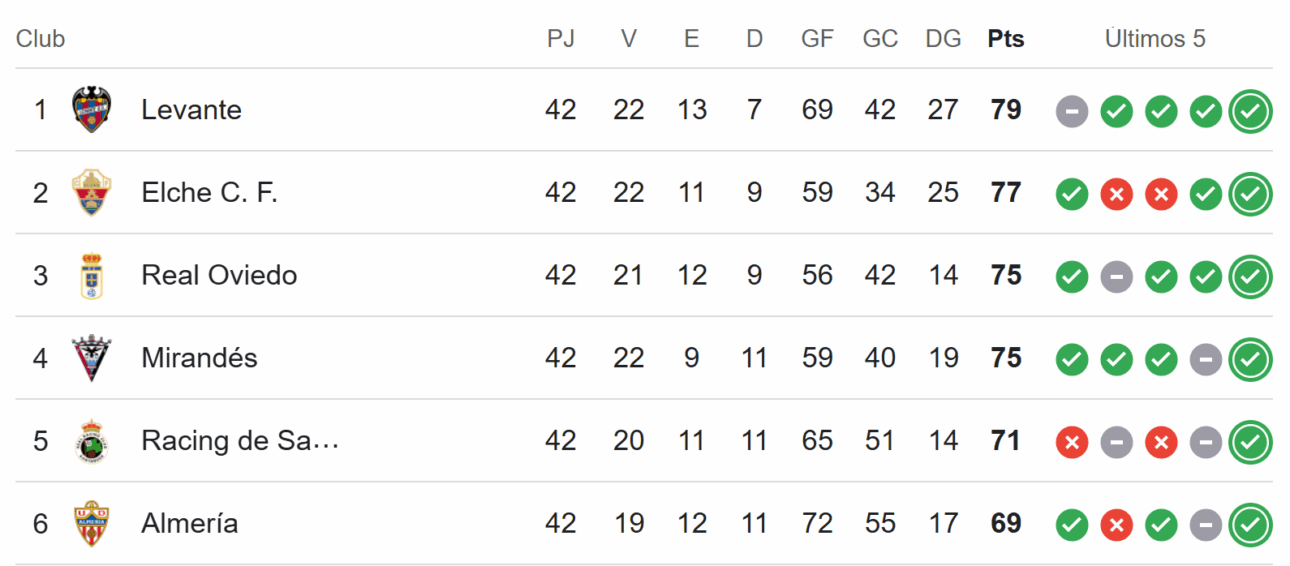Viewport: 1290px width, 566px height.
Task: Open the Levante team name link
Action: coord(191,109)
